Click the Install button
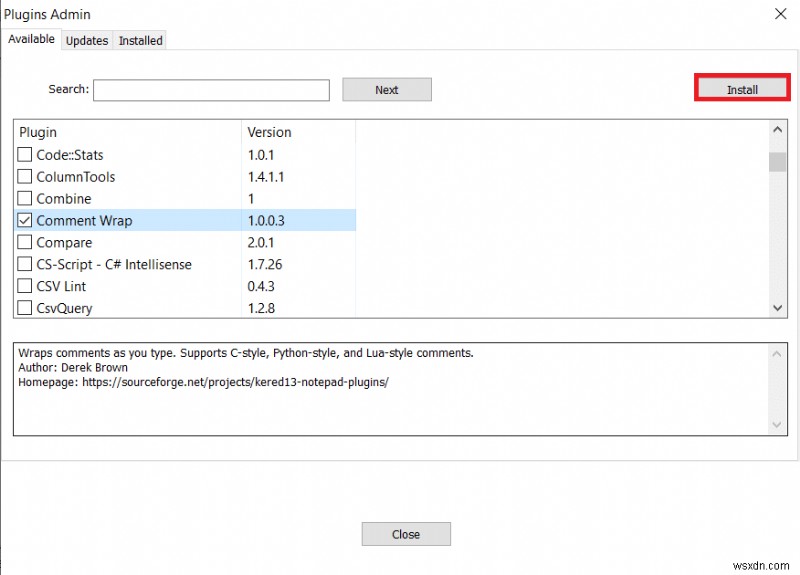 click(742, 89)
